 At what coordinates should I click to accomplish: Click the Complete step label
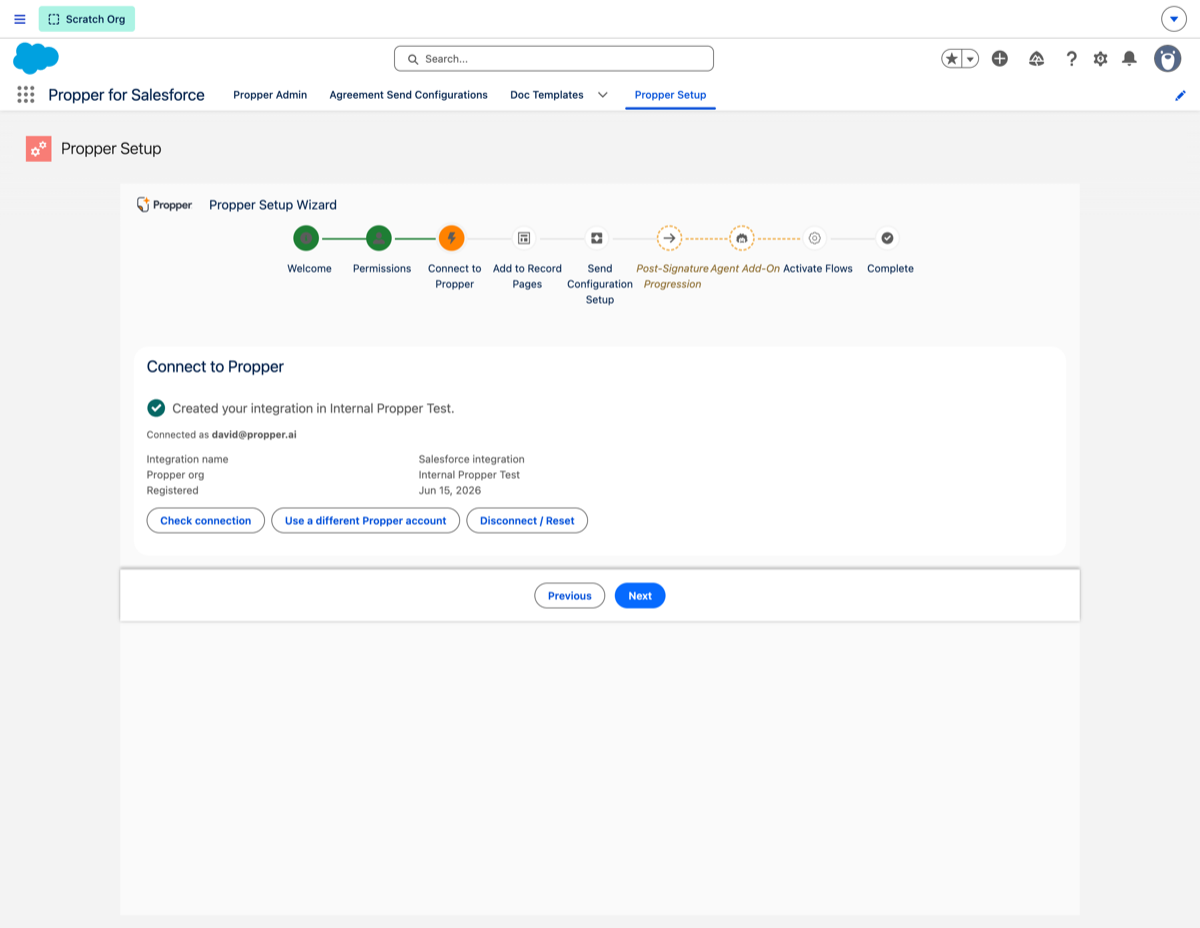(x=890, y=269)
